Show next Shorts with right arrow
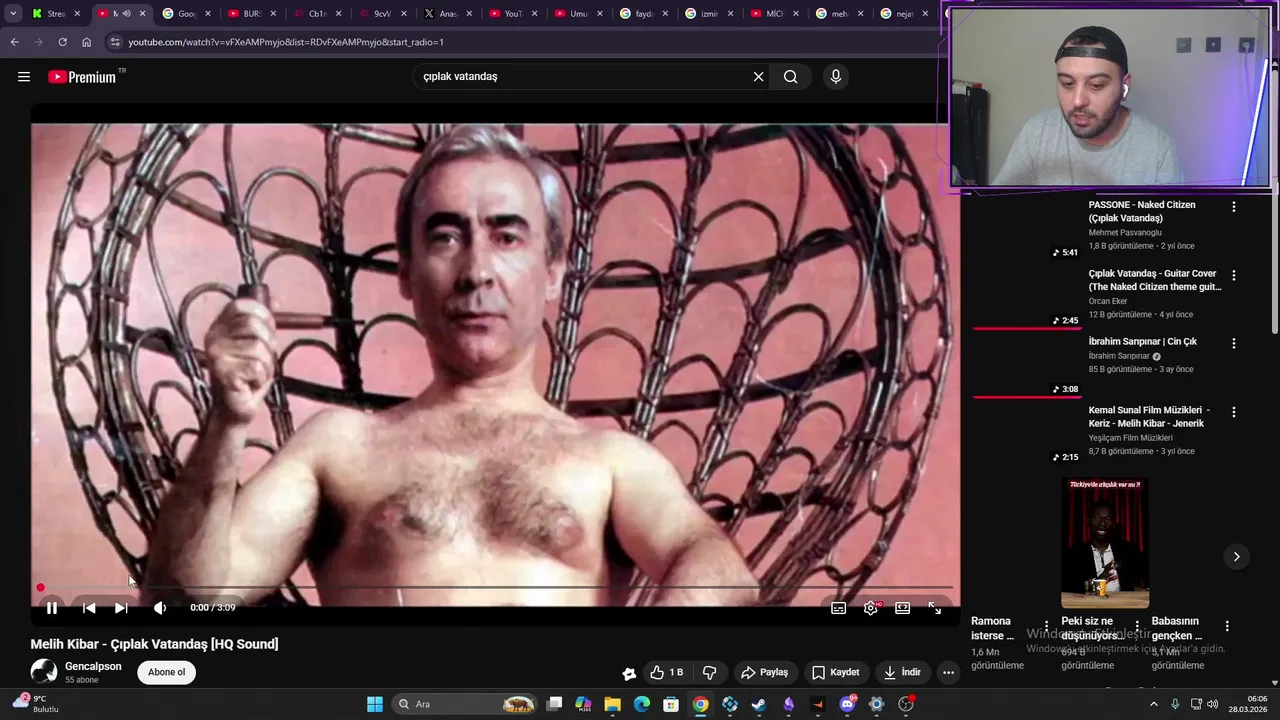1280x720 pixels. pos(1236,557)
